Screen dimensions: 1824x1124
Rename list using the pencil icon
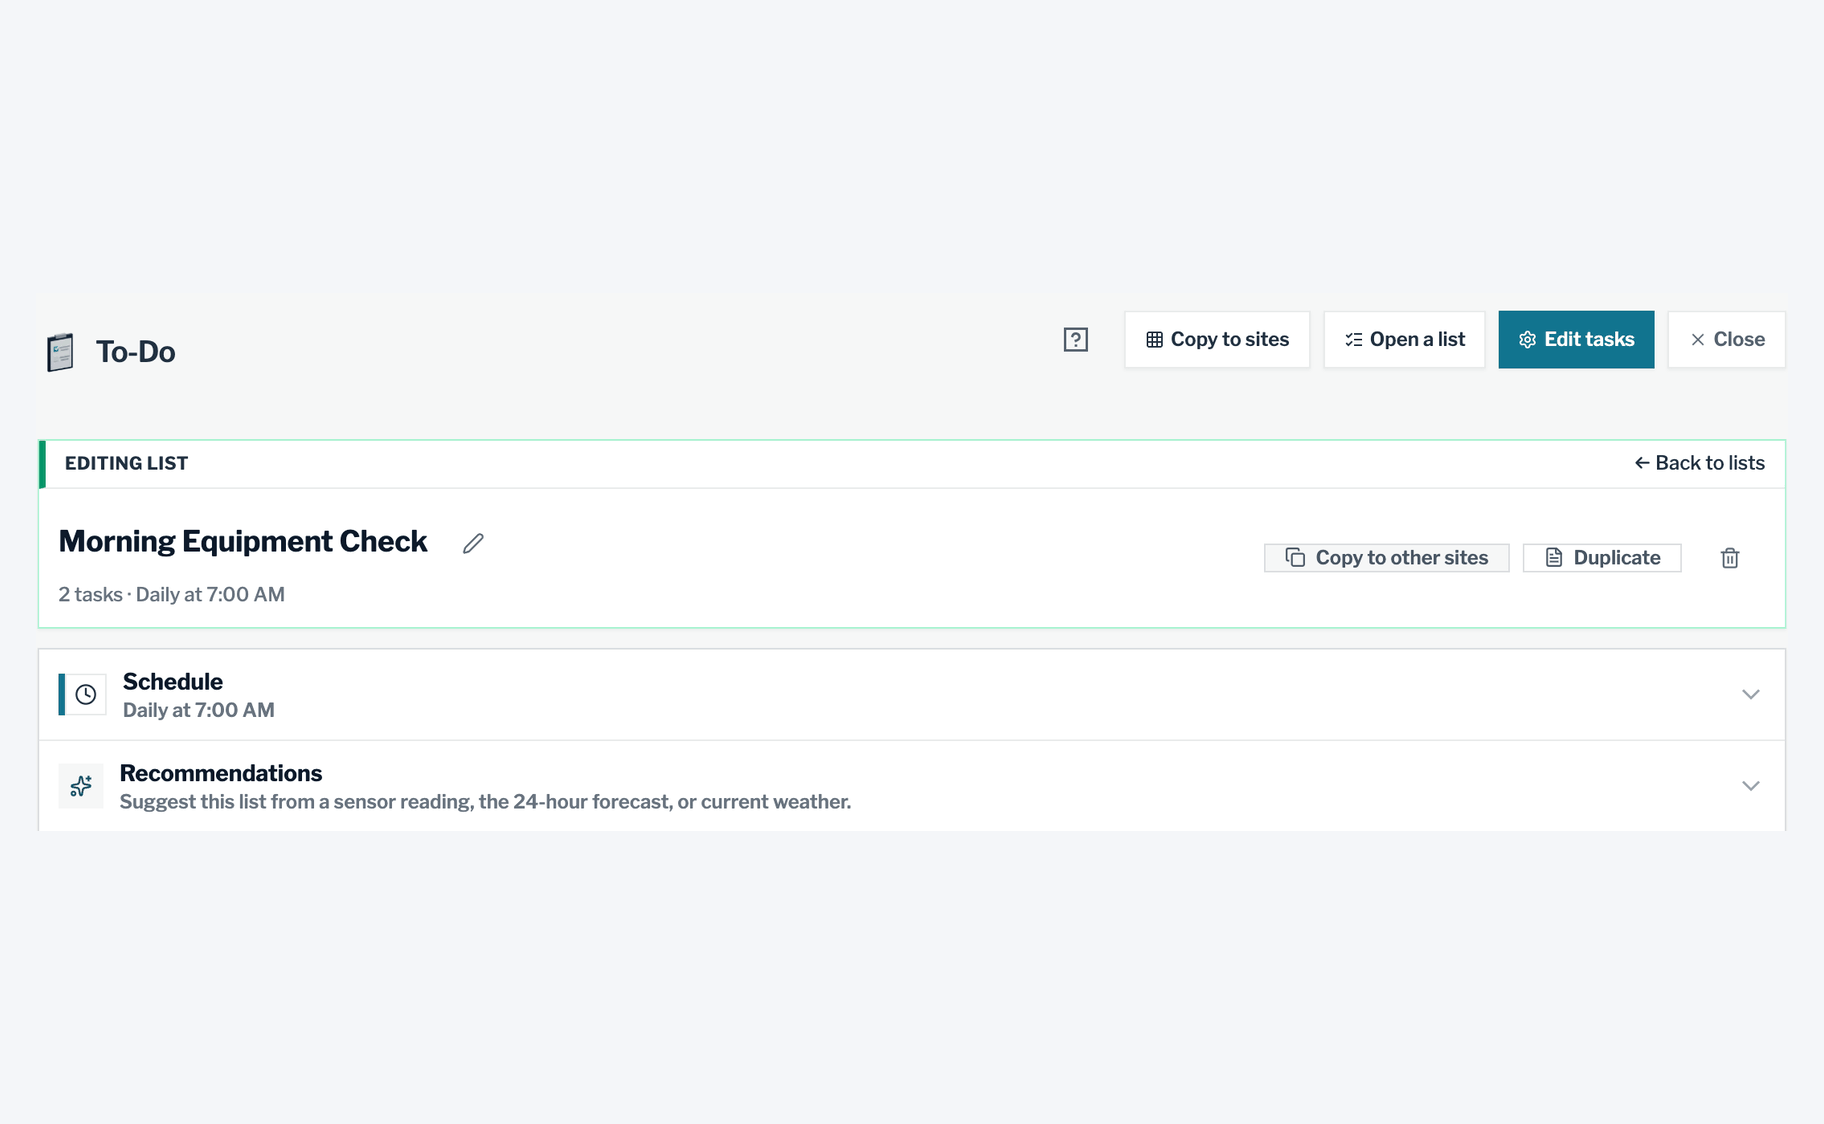[473, 543]
